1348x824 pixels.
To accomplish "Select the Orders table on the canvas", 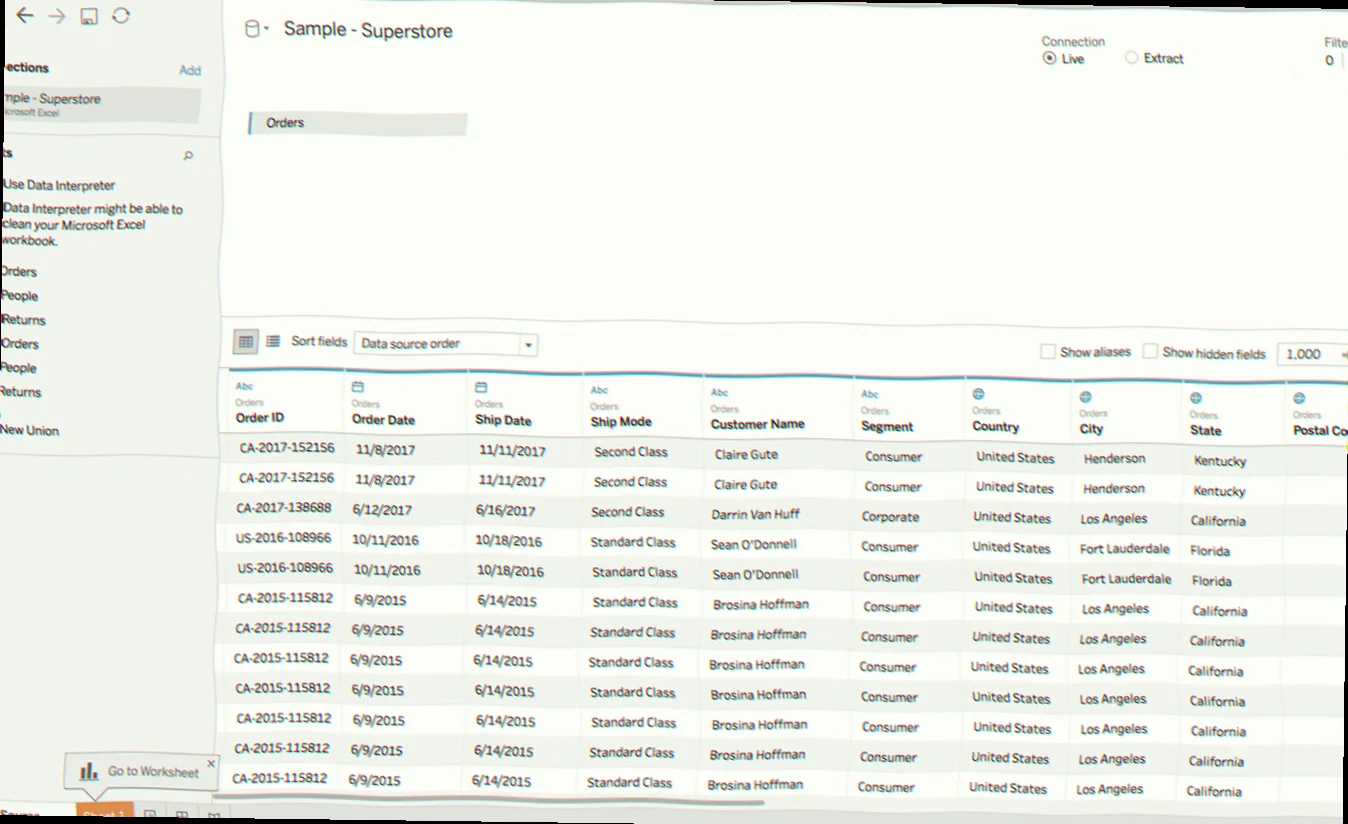I will (x=357, y=123).
